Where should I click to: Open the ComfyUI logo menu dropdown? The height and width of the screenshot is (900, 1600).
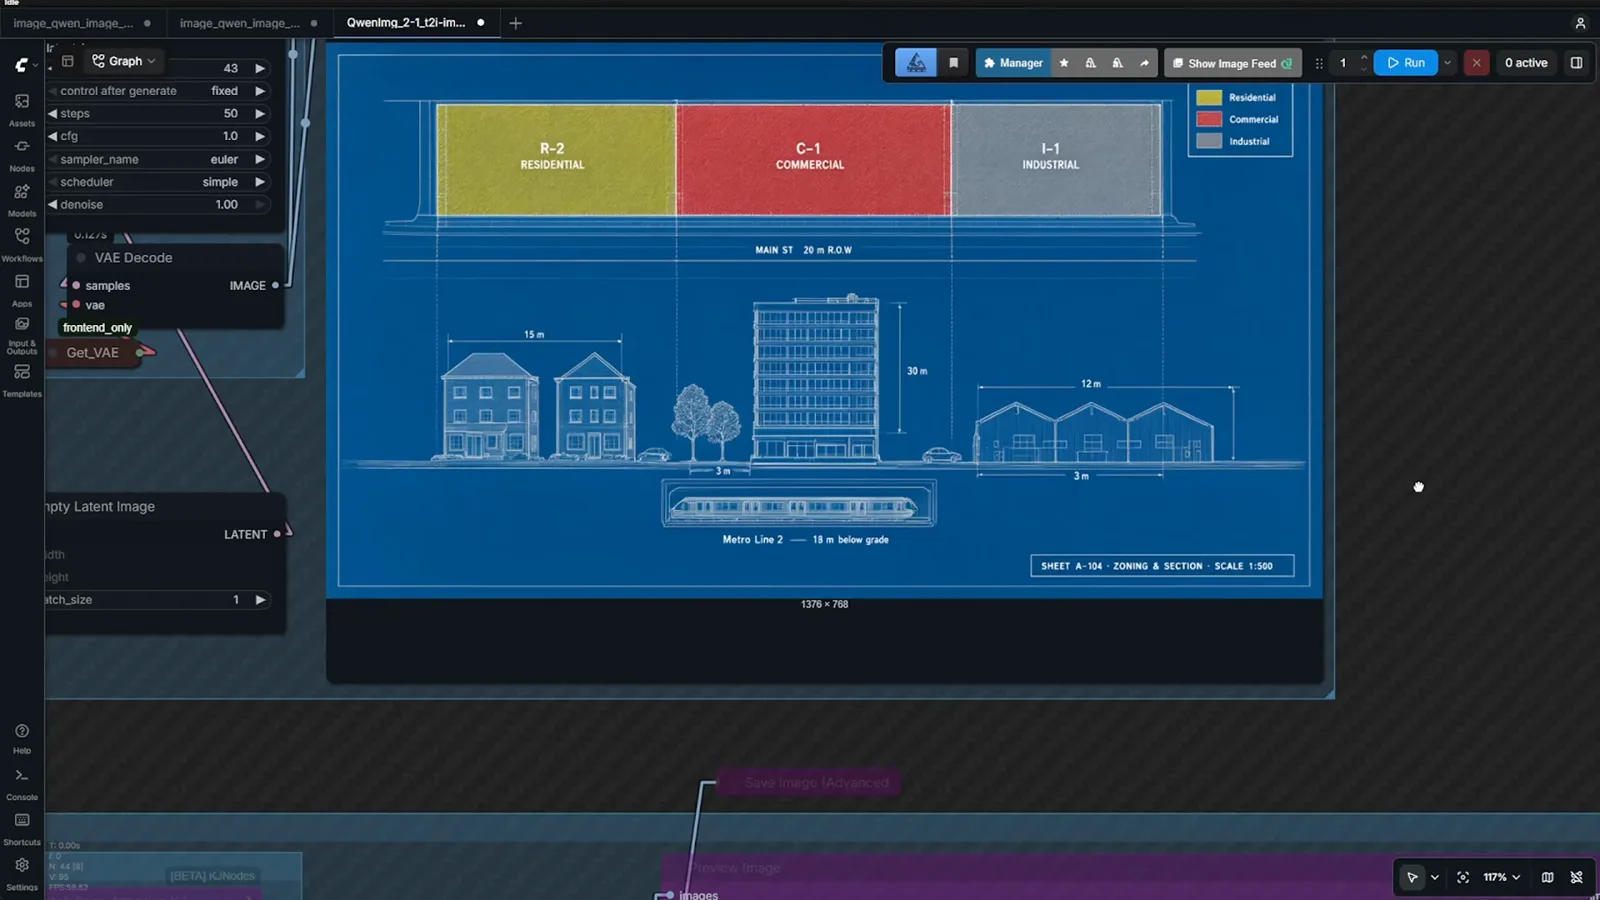tap(26, 65)
